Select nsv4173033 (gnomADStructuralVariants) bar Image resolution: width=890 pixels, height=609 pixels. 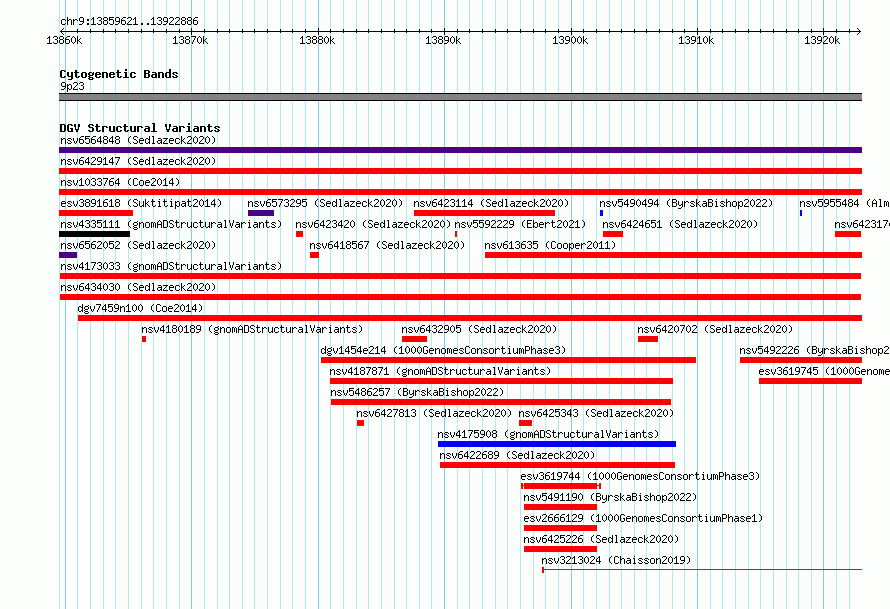460,276
